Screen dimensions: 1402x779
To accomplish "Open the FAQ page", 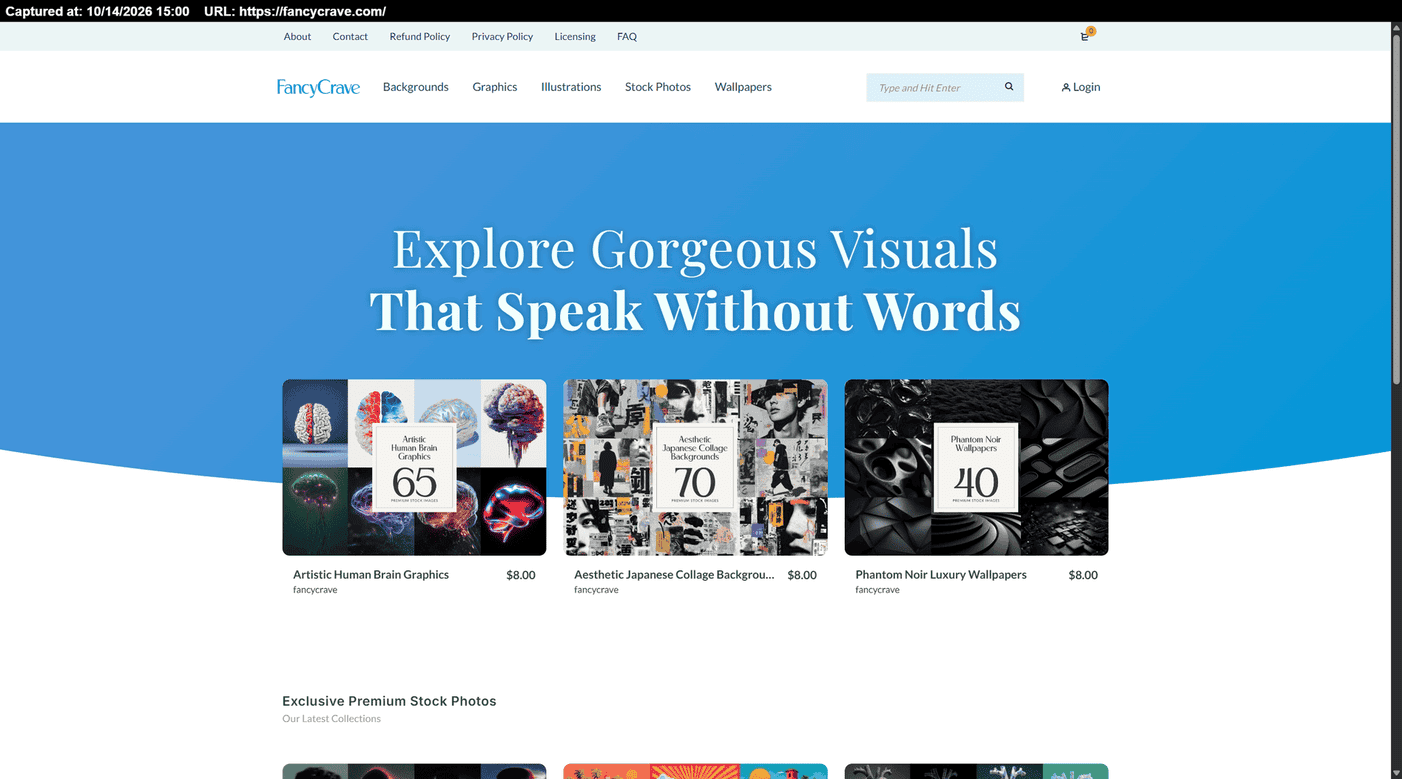I will pos(627,36).
